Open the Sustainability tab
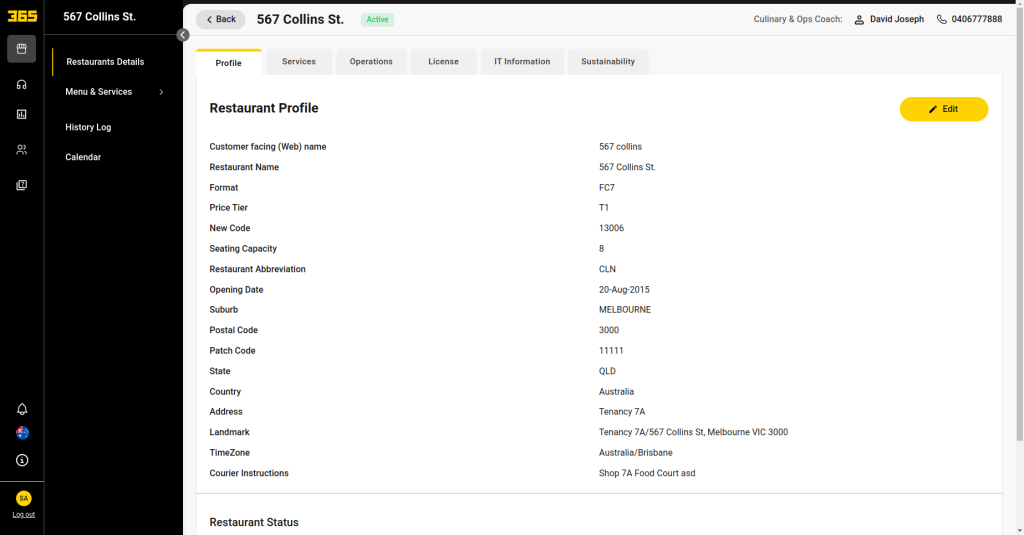 (608, 61)
